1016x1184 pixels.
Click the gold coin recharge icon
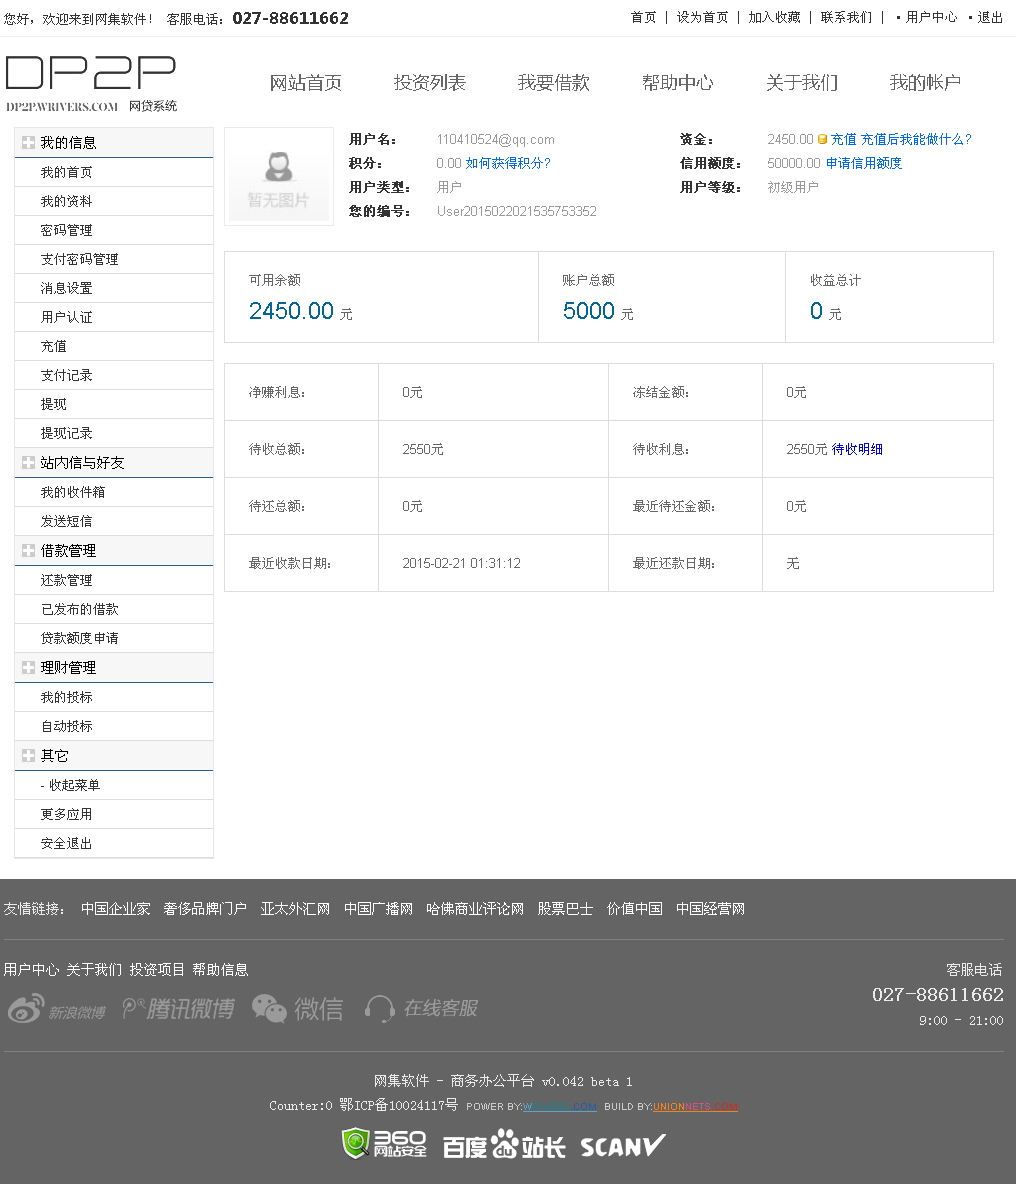(x=822, y=140)
